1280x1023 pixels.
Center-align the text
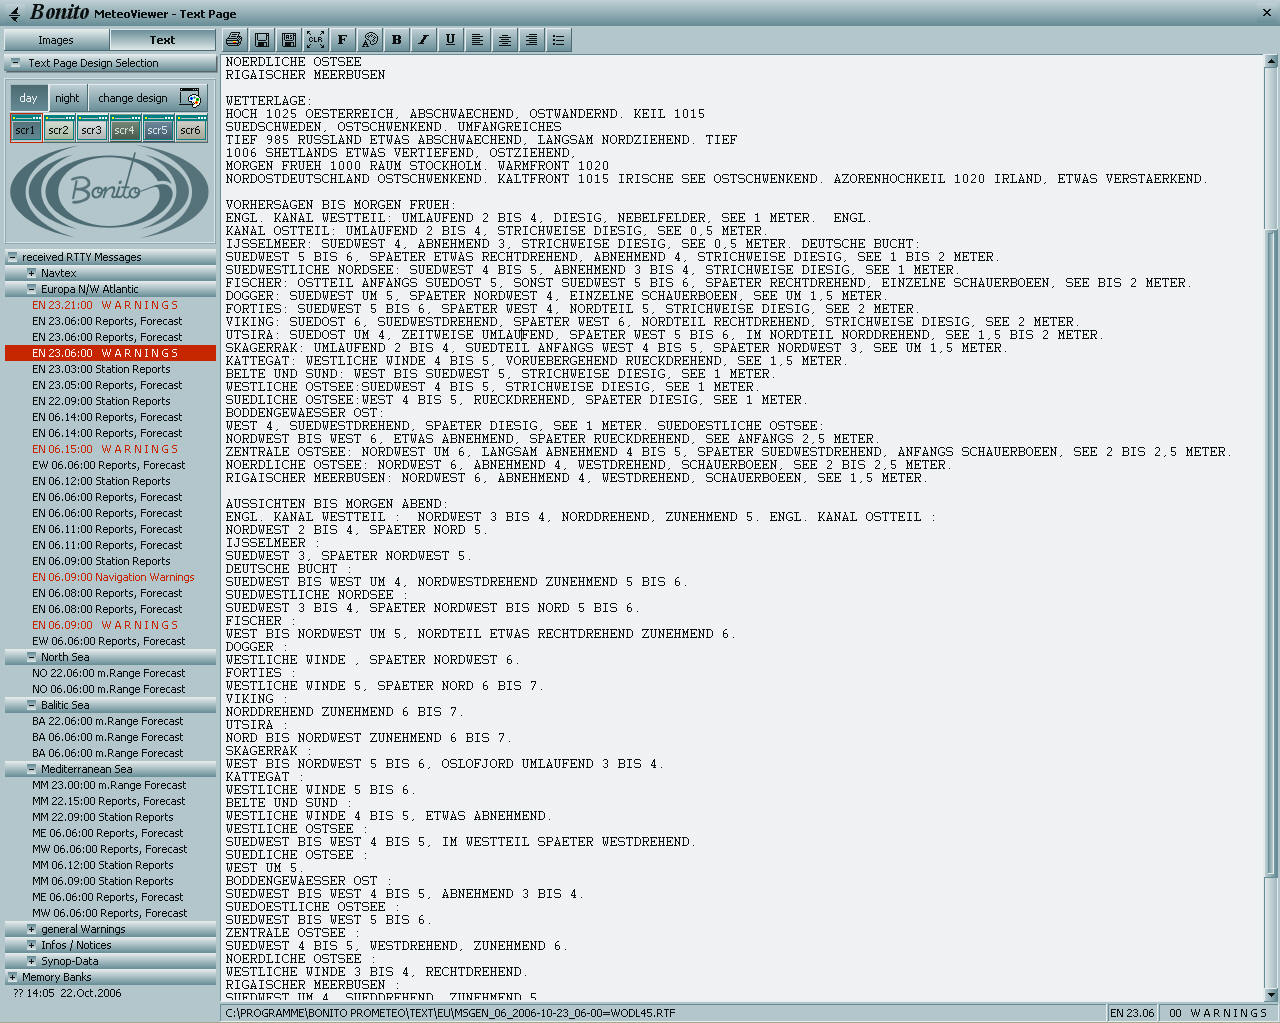(505, 40)
